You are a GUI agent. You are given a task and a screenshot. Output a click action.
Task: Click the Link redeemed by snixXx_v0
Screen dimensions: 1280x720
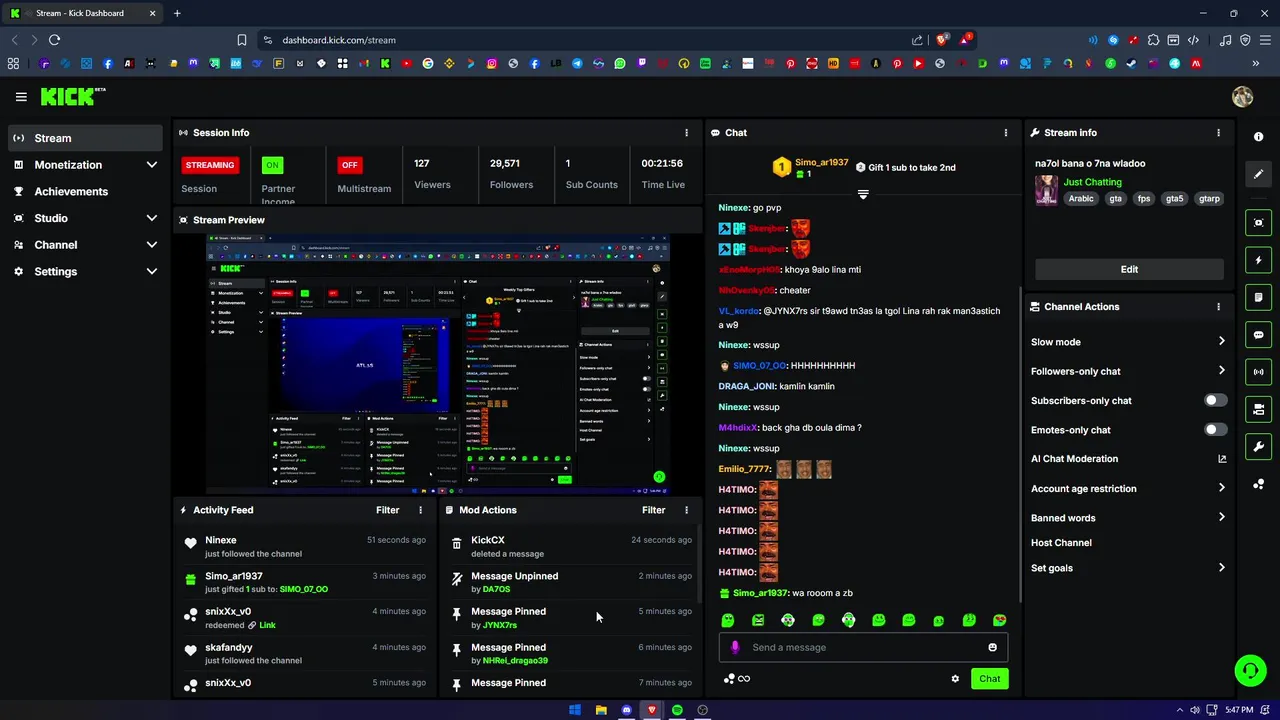pyautogui.click(x=267, y=625)
